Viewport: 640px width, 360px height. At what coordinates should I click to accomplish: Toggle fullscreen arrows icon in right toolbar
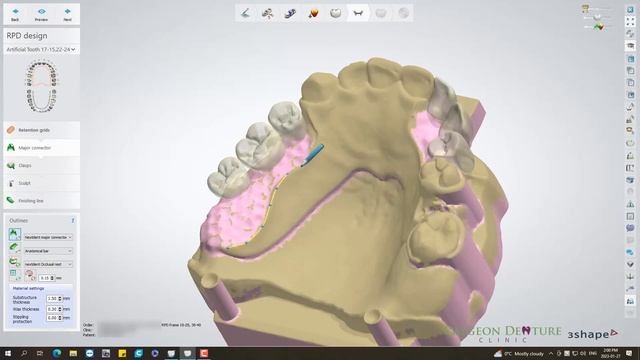(x=630, y=22)
